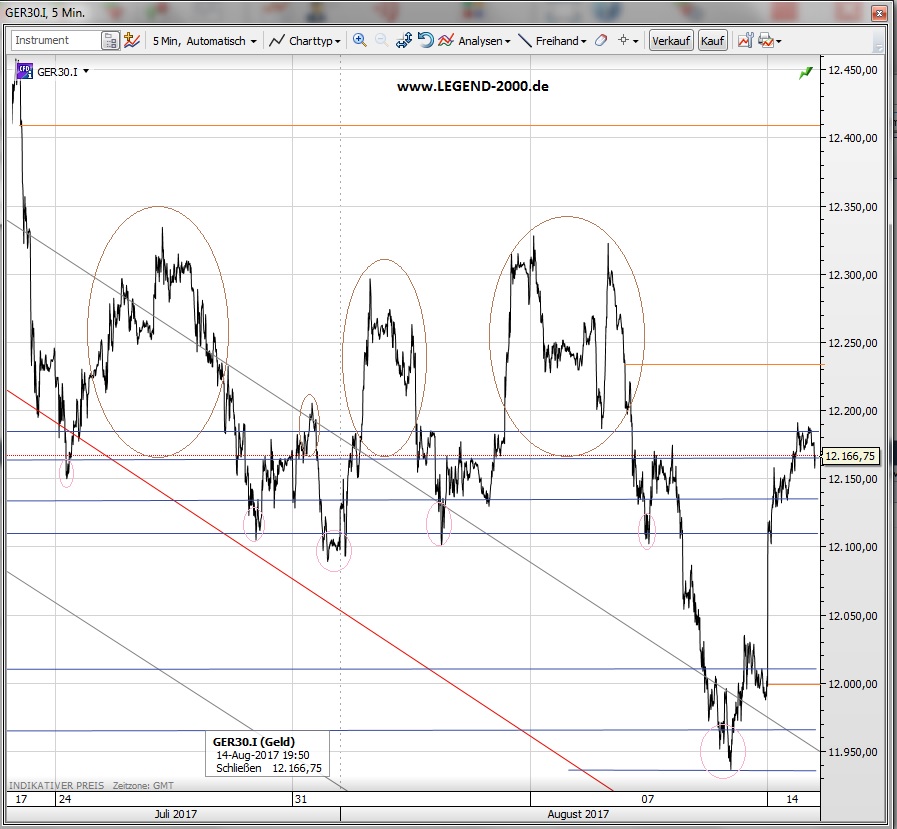Expand the Charttyp dropdown
This screenshot has width=897, height=829.
click(306, 41)
